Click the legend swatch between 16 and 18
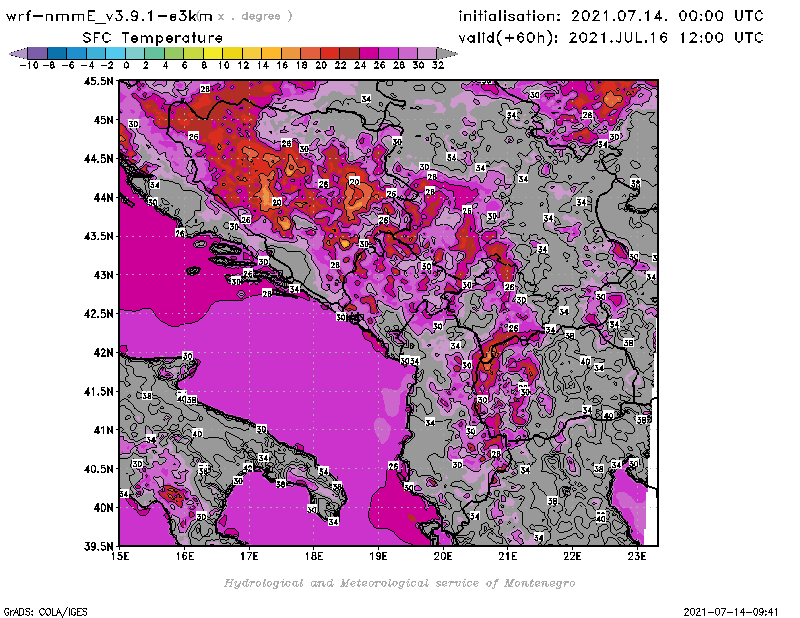This screenshot has height=618, width=800. [291, 53]
